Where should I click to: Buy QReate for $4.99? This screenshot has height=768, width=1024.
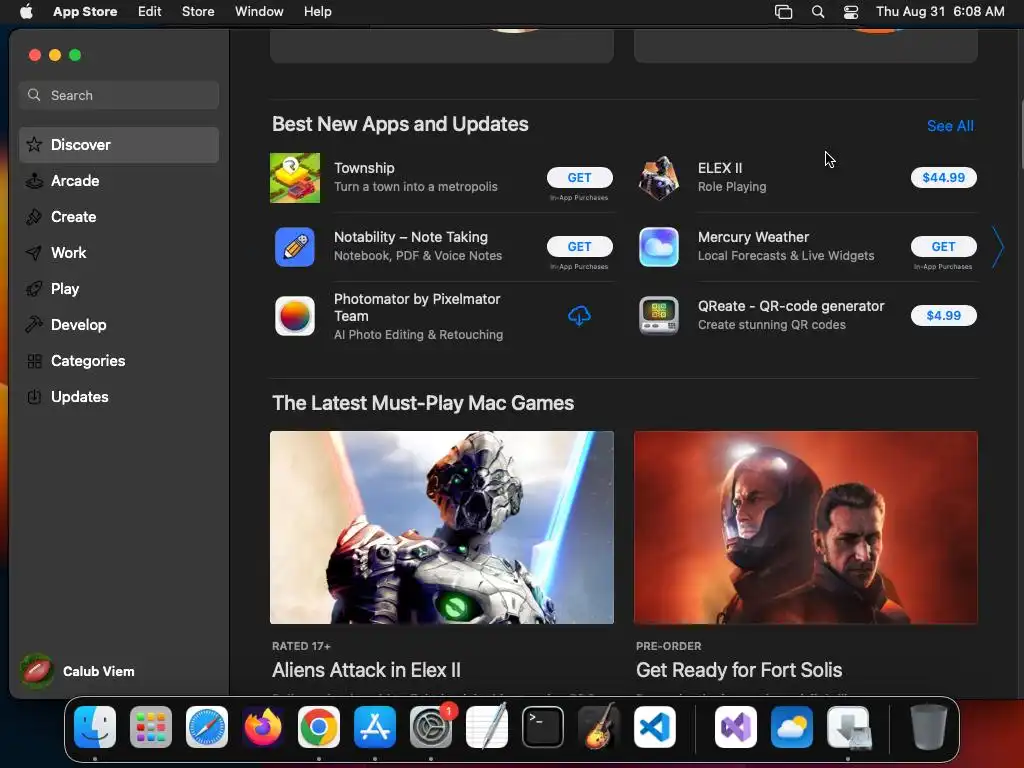943,315
